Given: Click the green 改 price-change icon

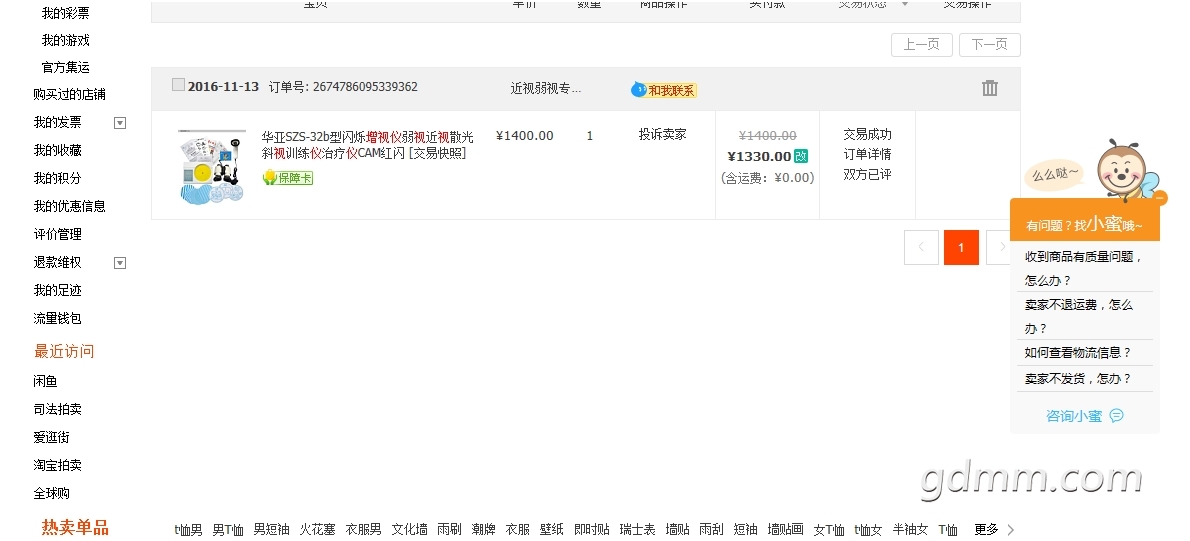Looking at the screenshot, I should click(801, 156).
